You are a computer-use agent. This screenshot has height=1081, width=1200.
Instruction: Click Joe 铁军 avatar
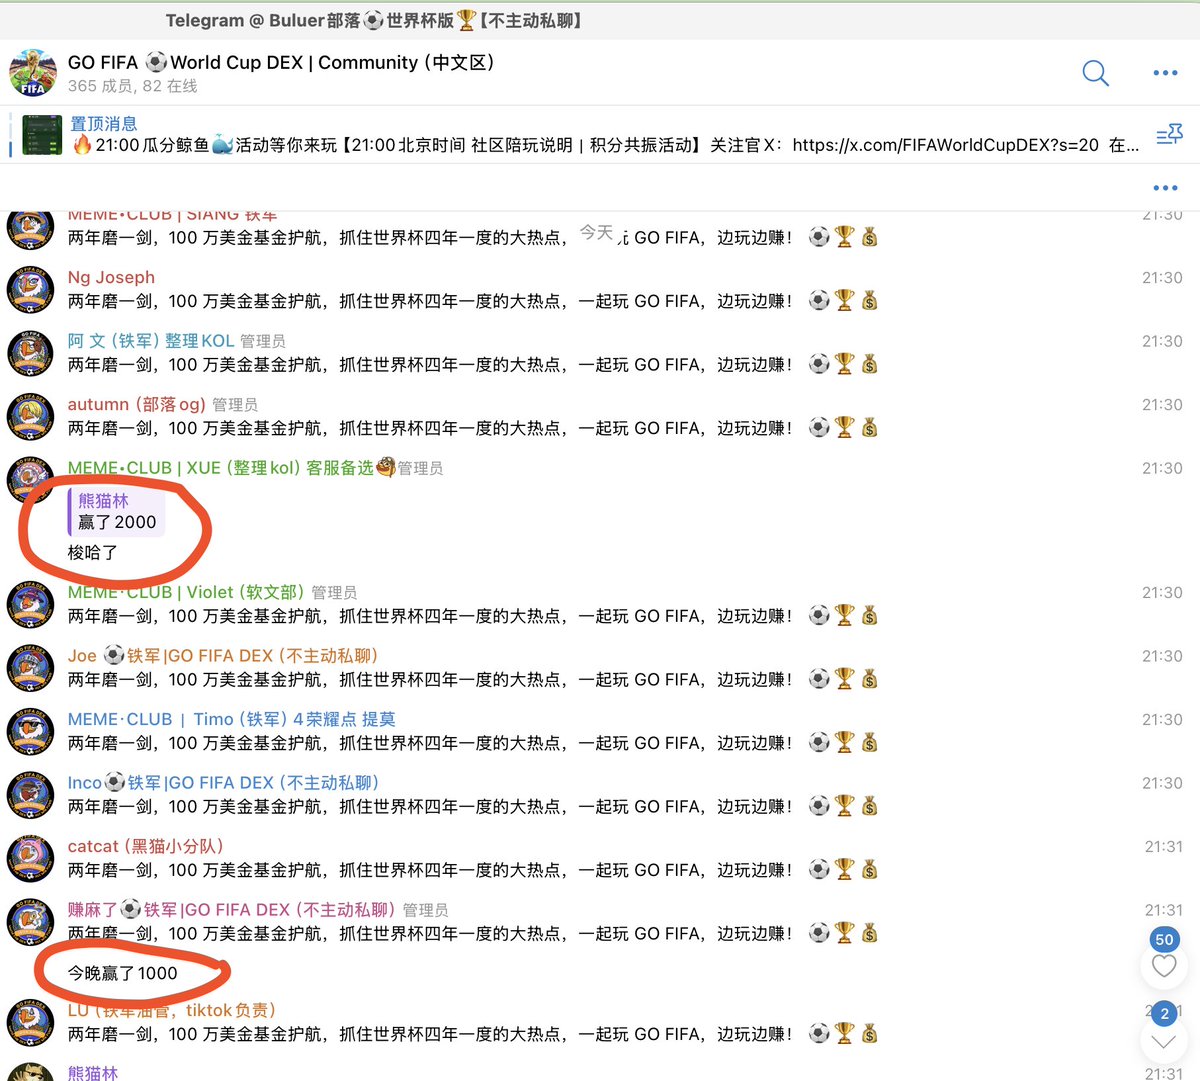pyautogui.click(x=30, y=668)
